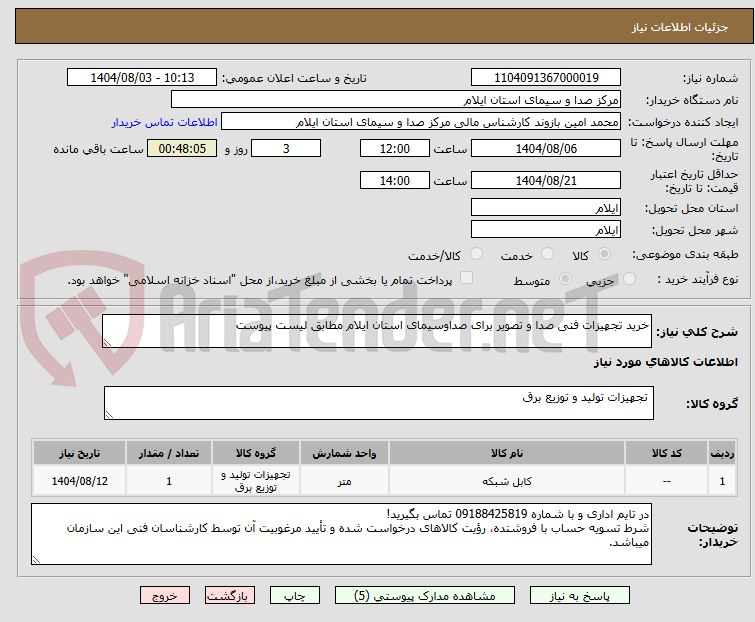Click the price validity date 1404/08/21
755x622 pixels.
546,180
